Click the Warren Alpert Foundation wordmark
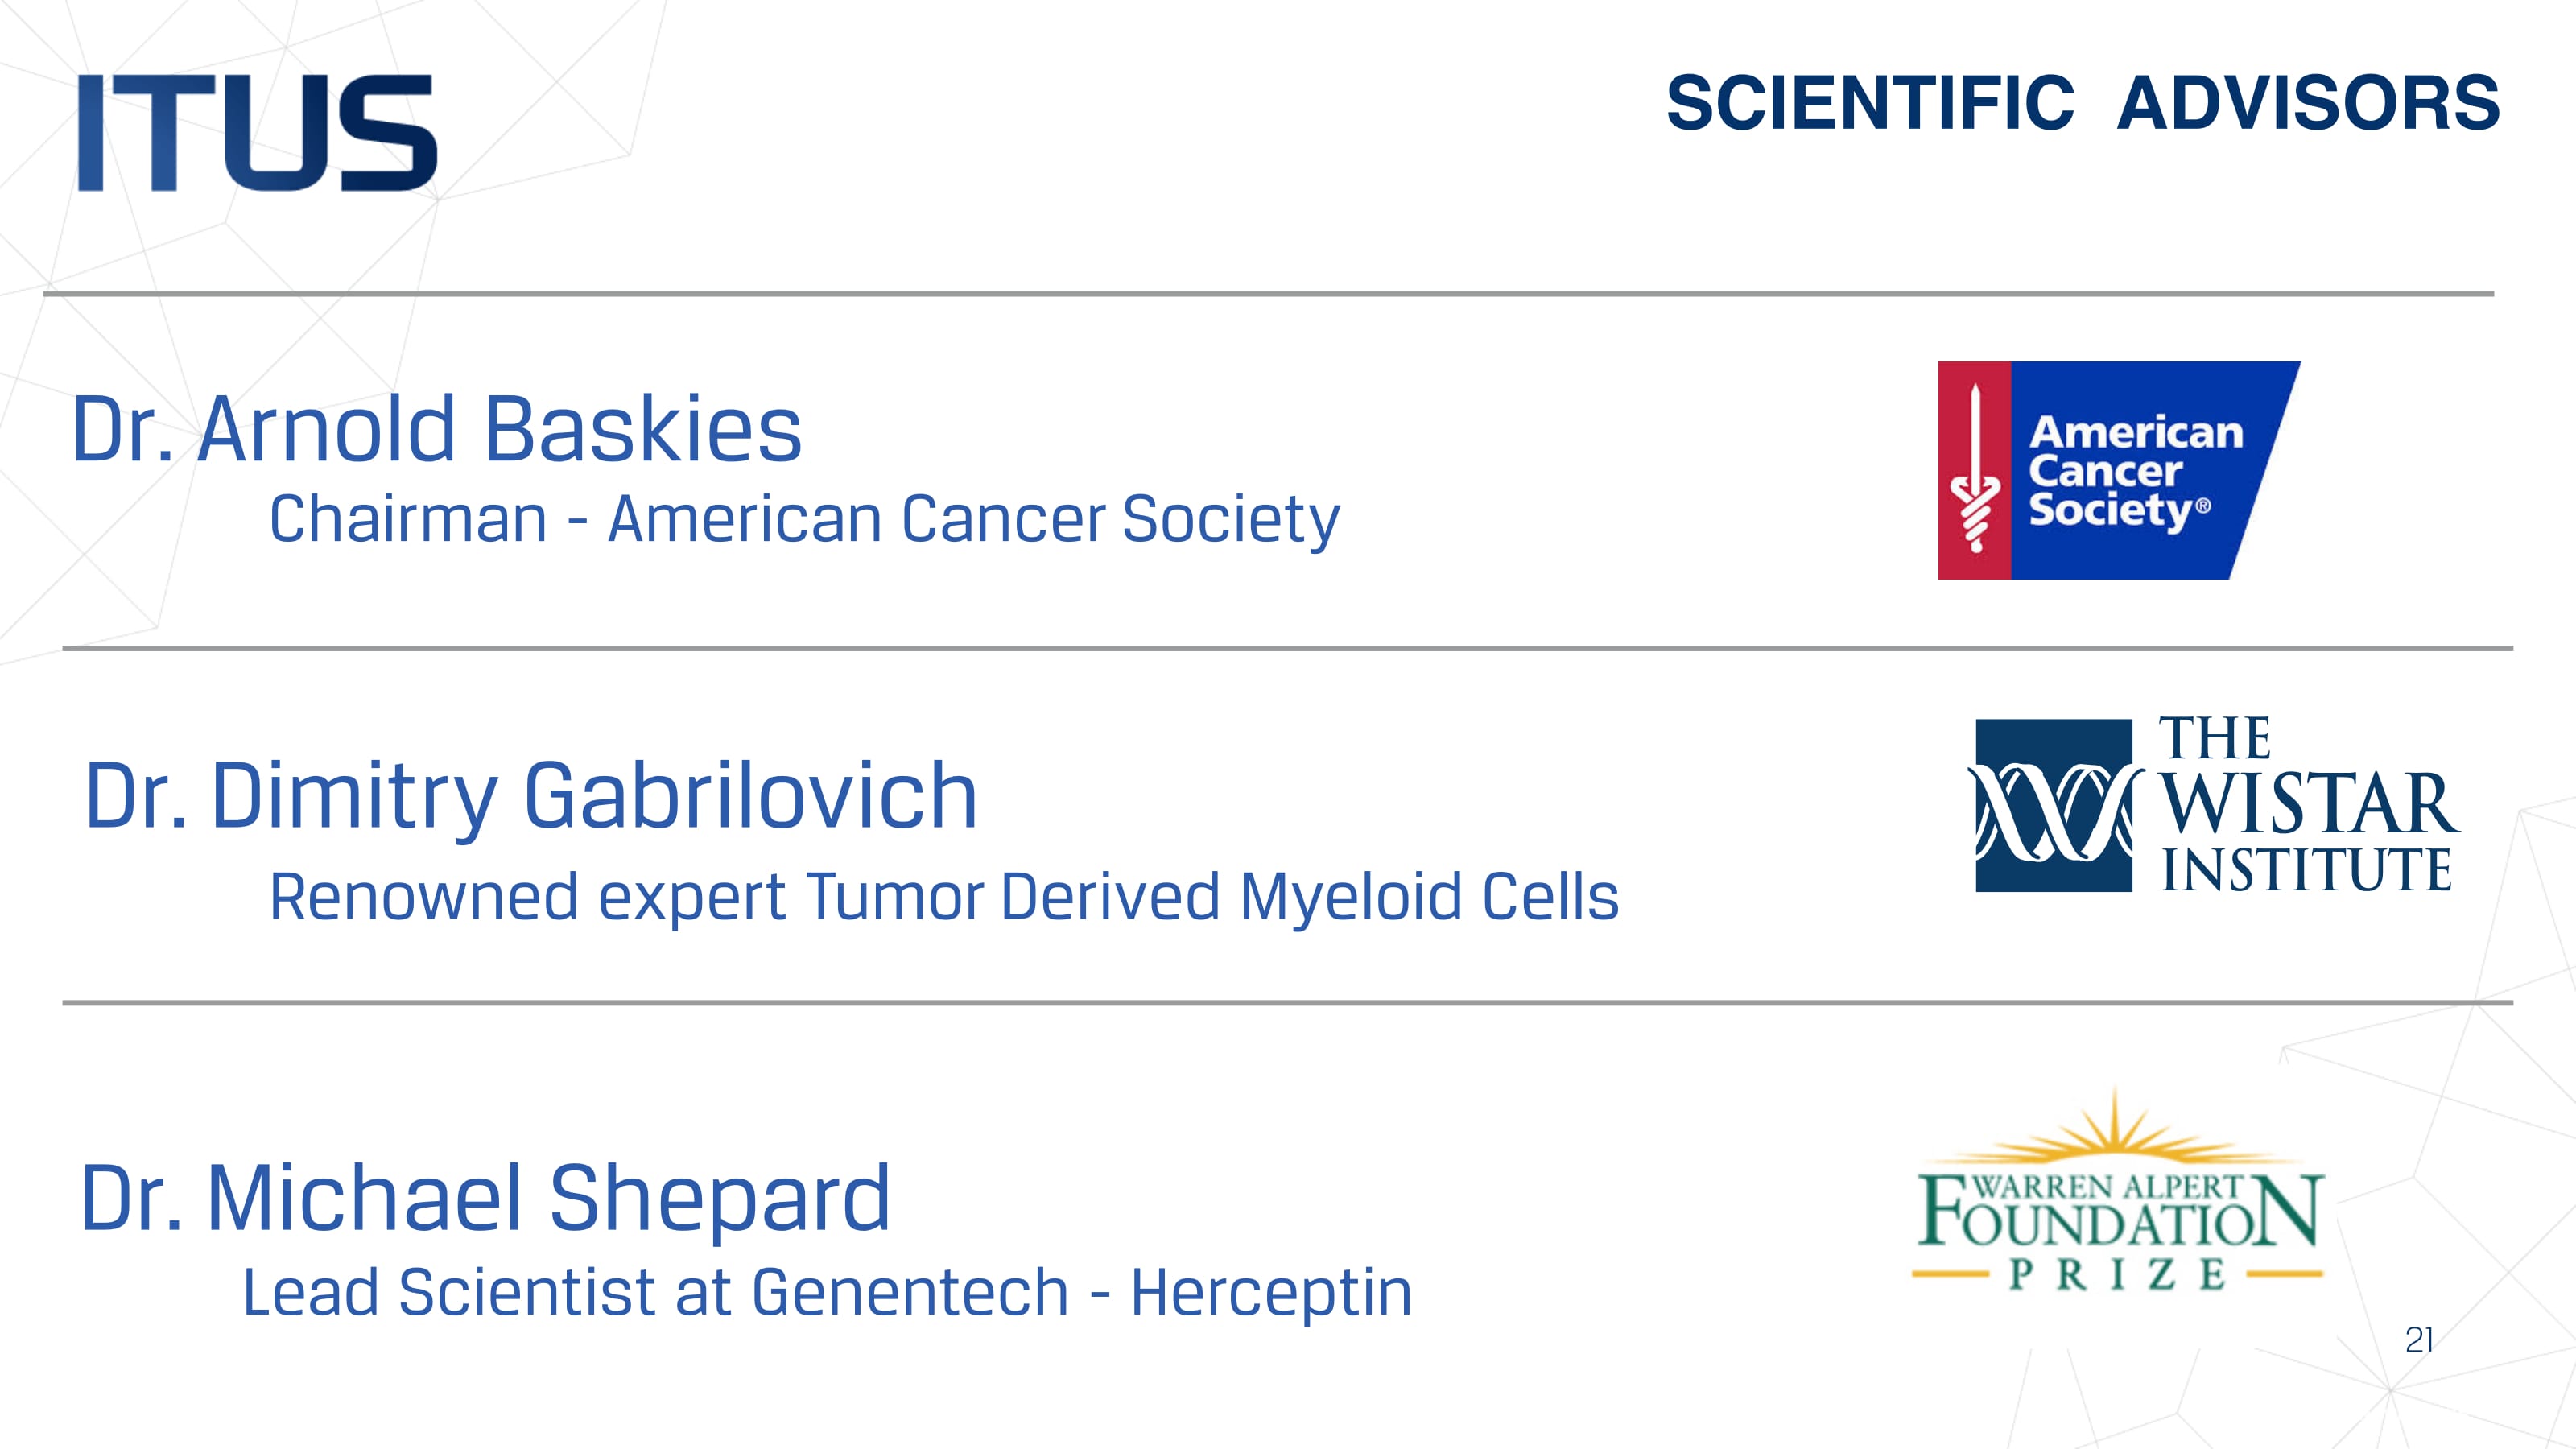 click(2116, 1211)
